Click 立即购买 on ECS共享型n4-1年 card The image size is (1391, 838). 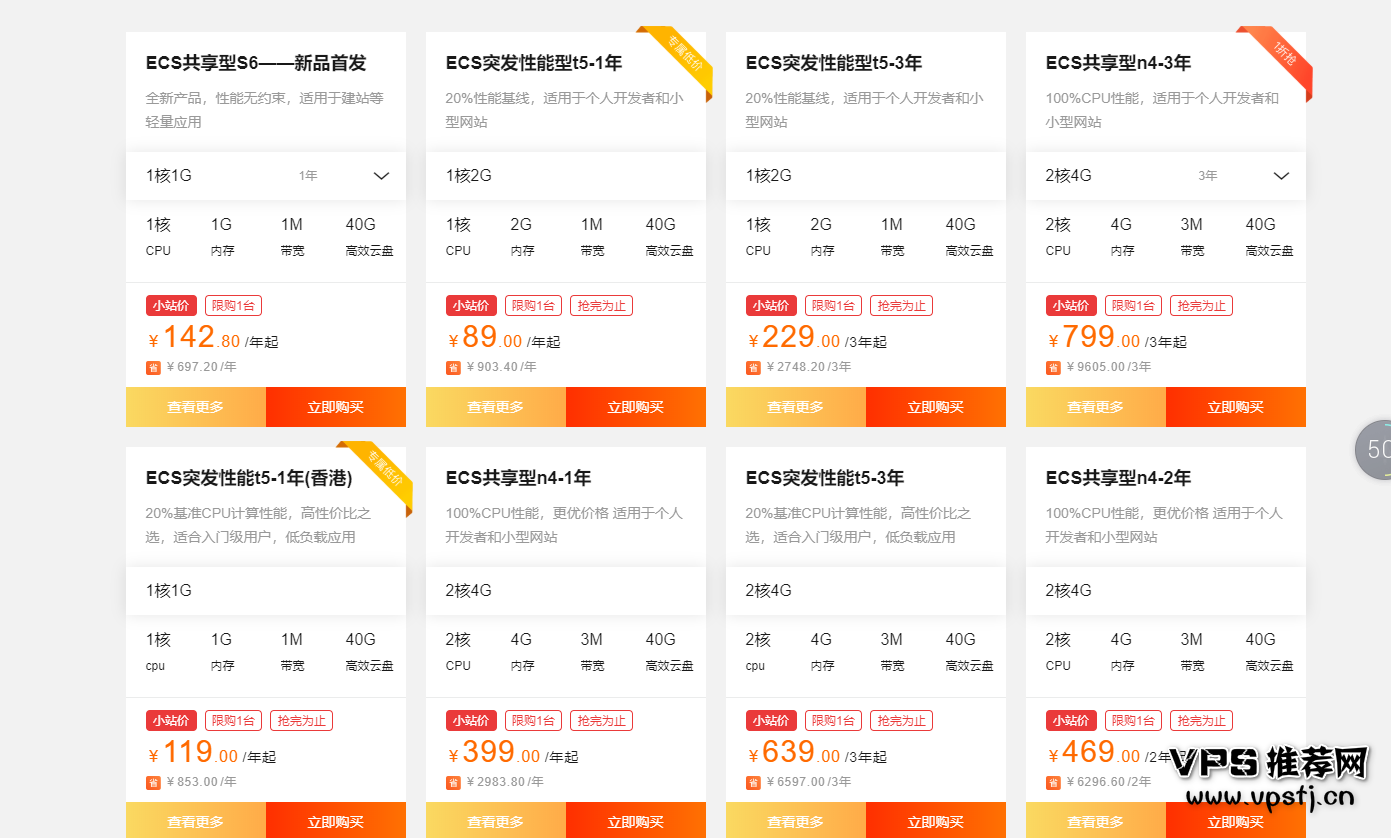(636, 821)
